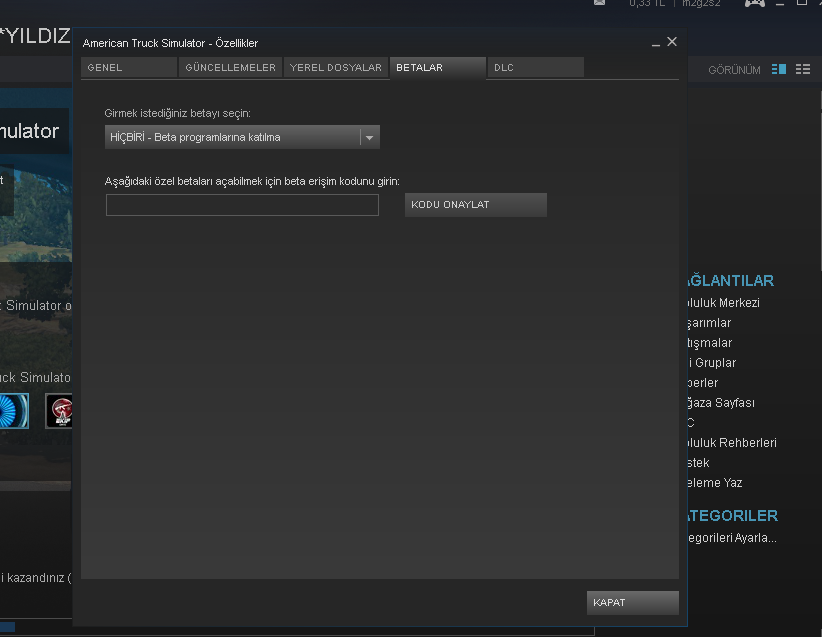Image resolution: width=822 pixels, height=637 pixels.
Task: Visit the Mağaza Sayfası link
Action: tap(721, 403)
